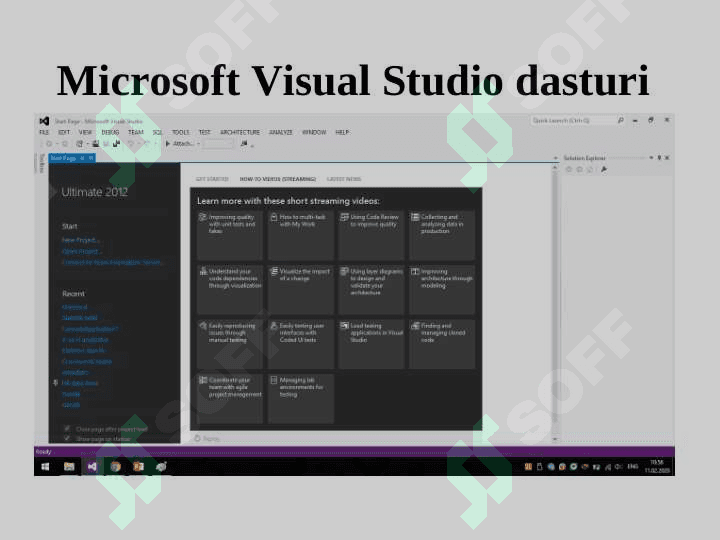
Task: Click the Start Page vertical scrollbar
Action: coord(552,300)
